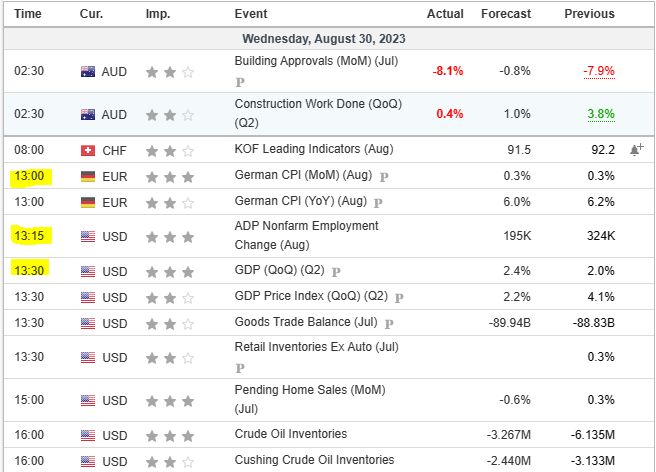Click the P icon under Retail Inventories Ex Auto
The width and height of the screenshot is (656, 472).
[x=240, y=368]
